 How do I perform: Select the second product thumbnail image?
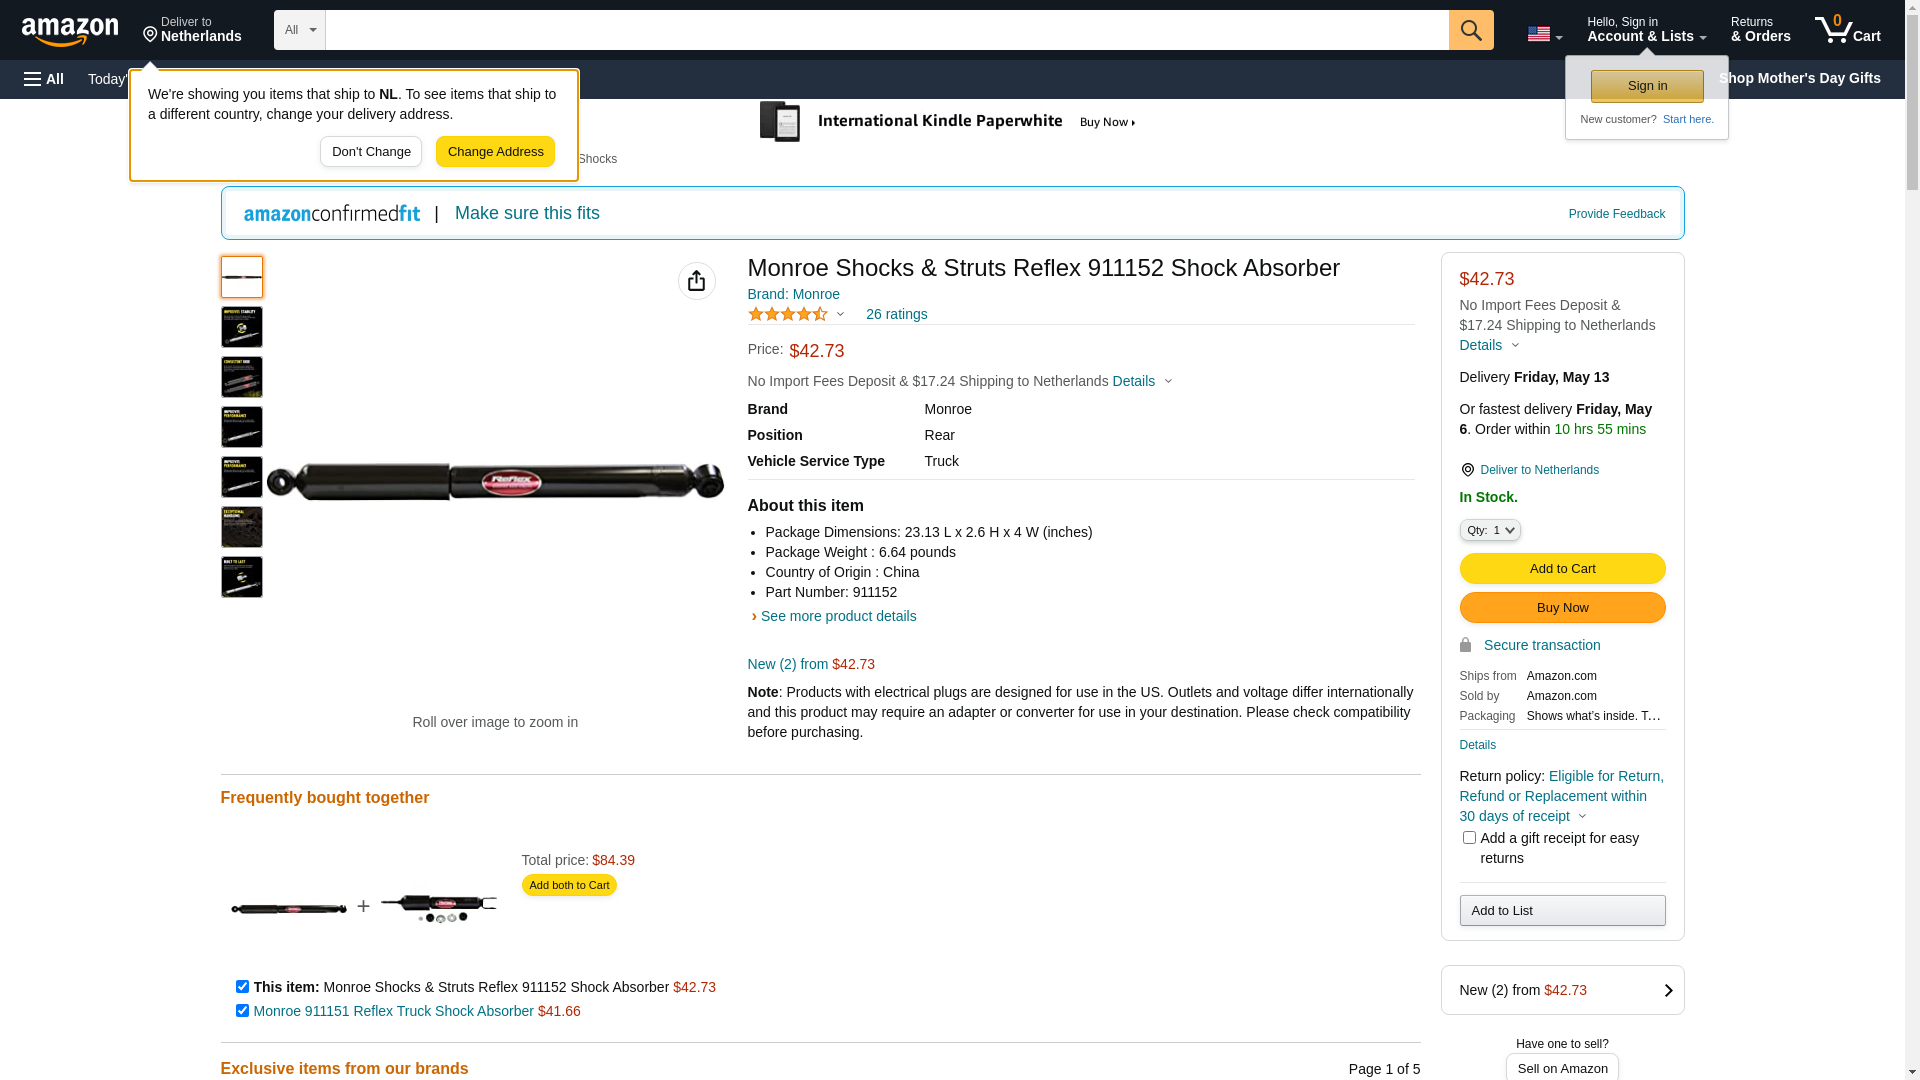[x=242, y=327]
